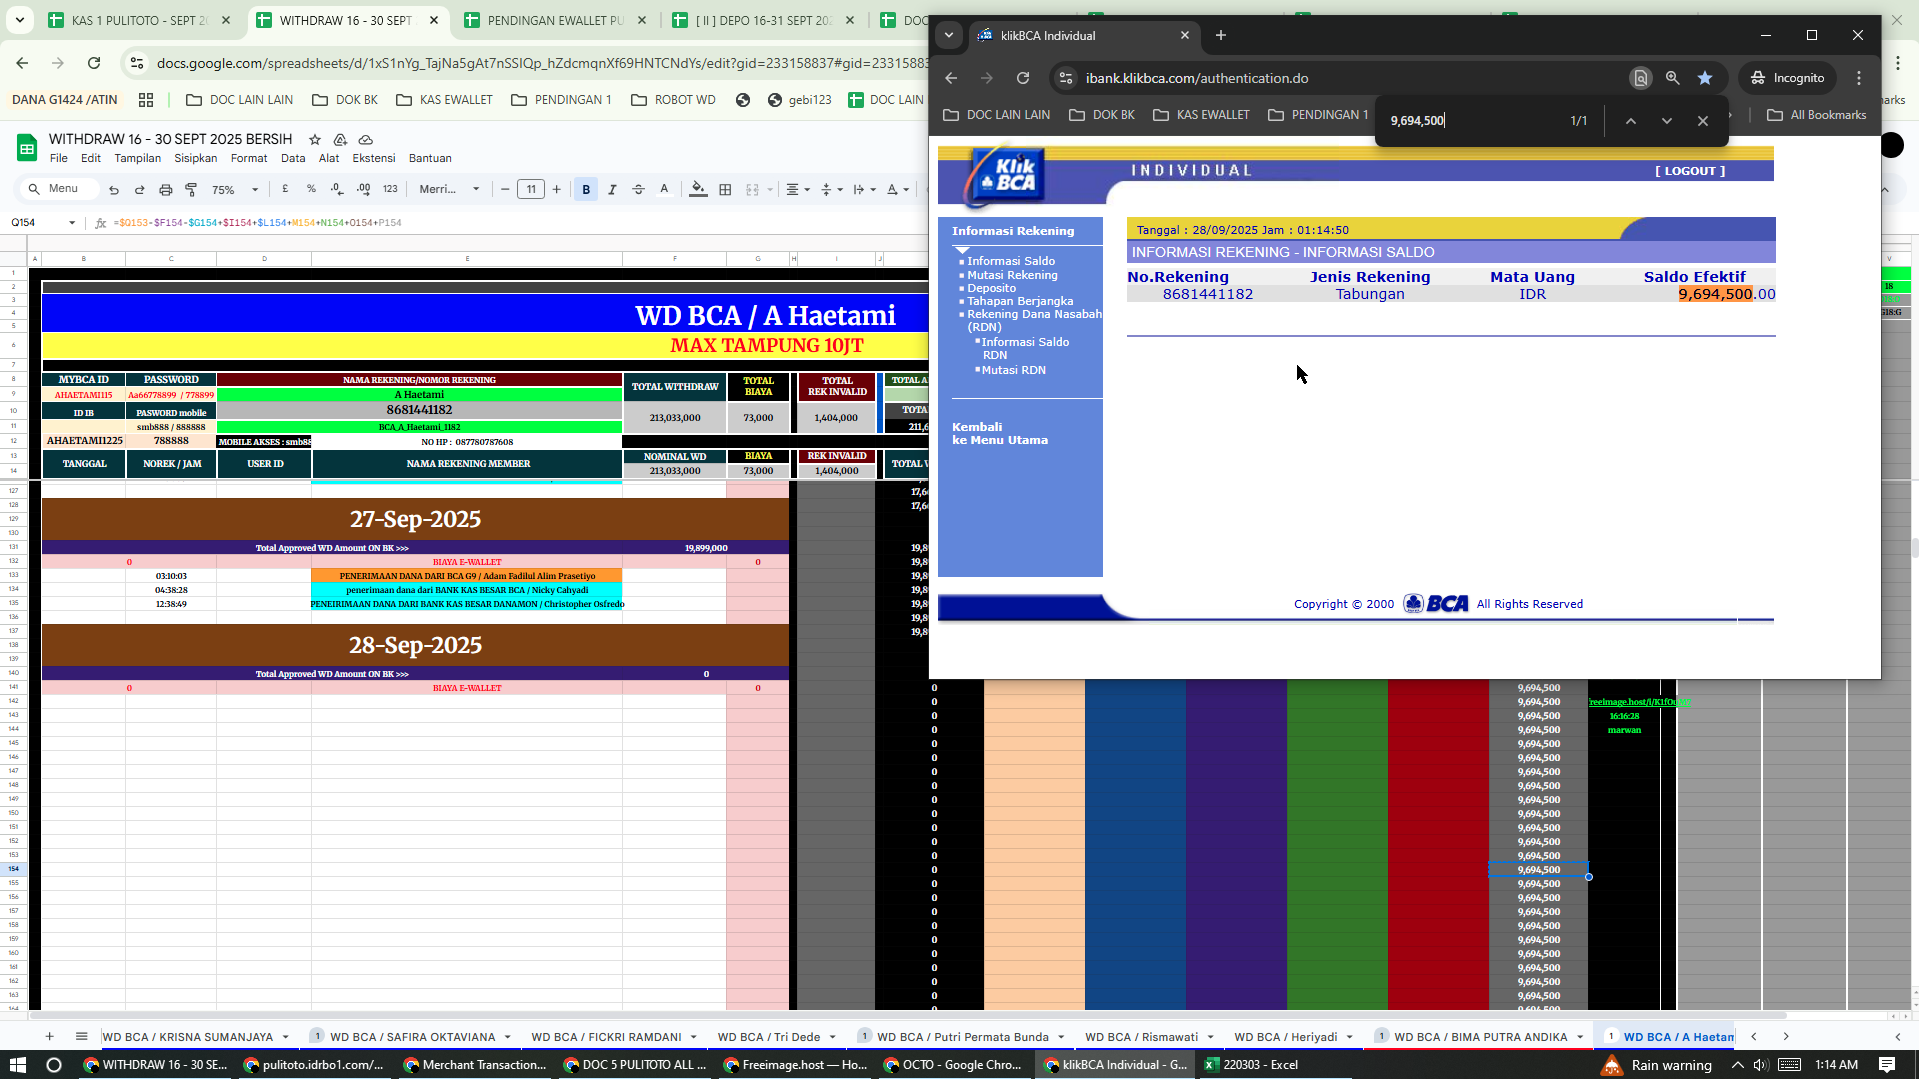Click the font size field showing 11
This screenshot has width=1919, height=1079.
pos(531,189)
